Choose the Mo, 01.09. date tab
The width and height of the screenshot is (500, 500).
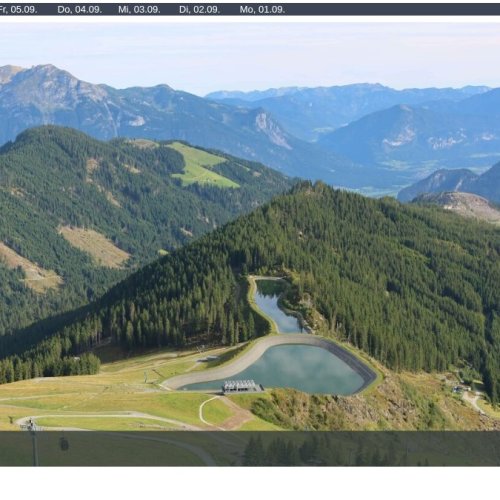(262, 10)
